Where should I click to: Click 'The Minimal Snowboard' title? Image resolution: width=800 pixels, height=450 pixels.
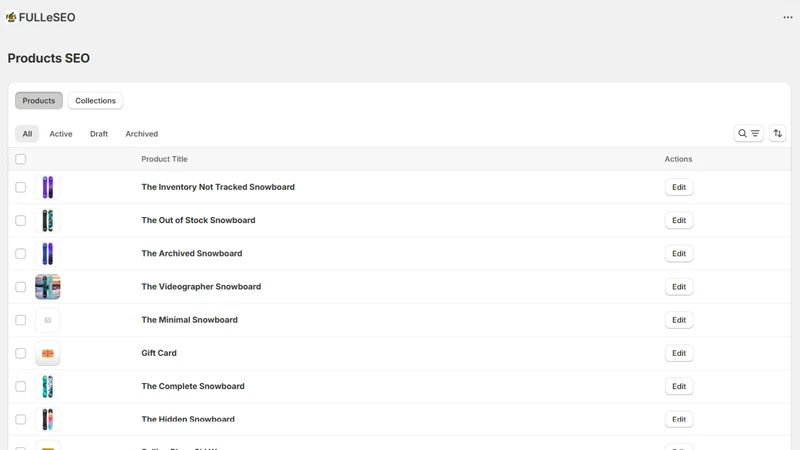189,320
